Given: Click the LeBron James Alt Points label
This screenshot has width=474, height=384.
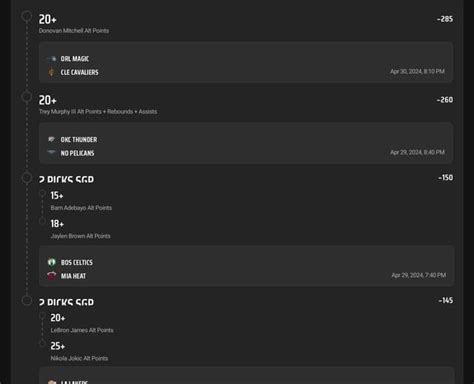Looking at the screenshot, I should [x=82, y=330].
